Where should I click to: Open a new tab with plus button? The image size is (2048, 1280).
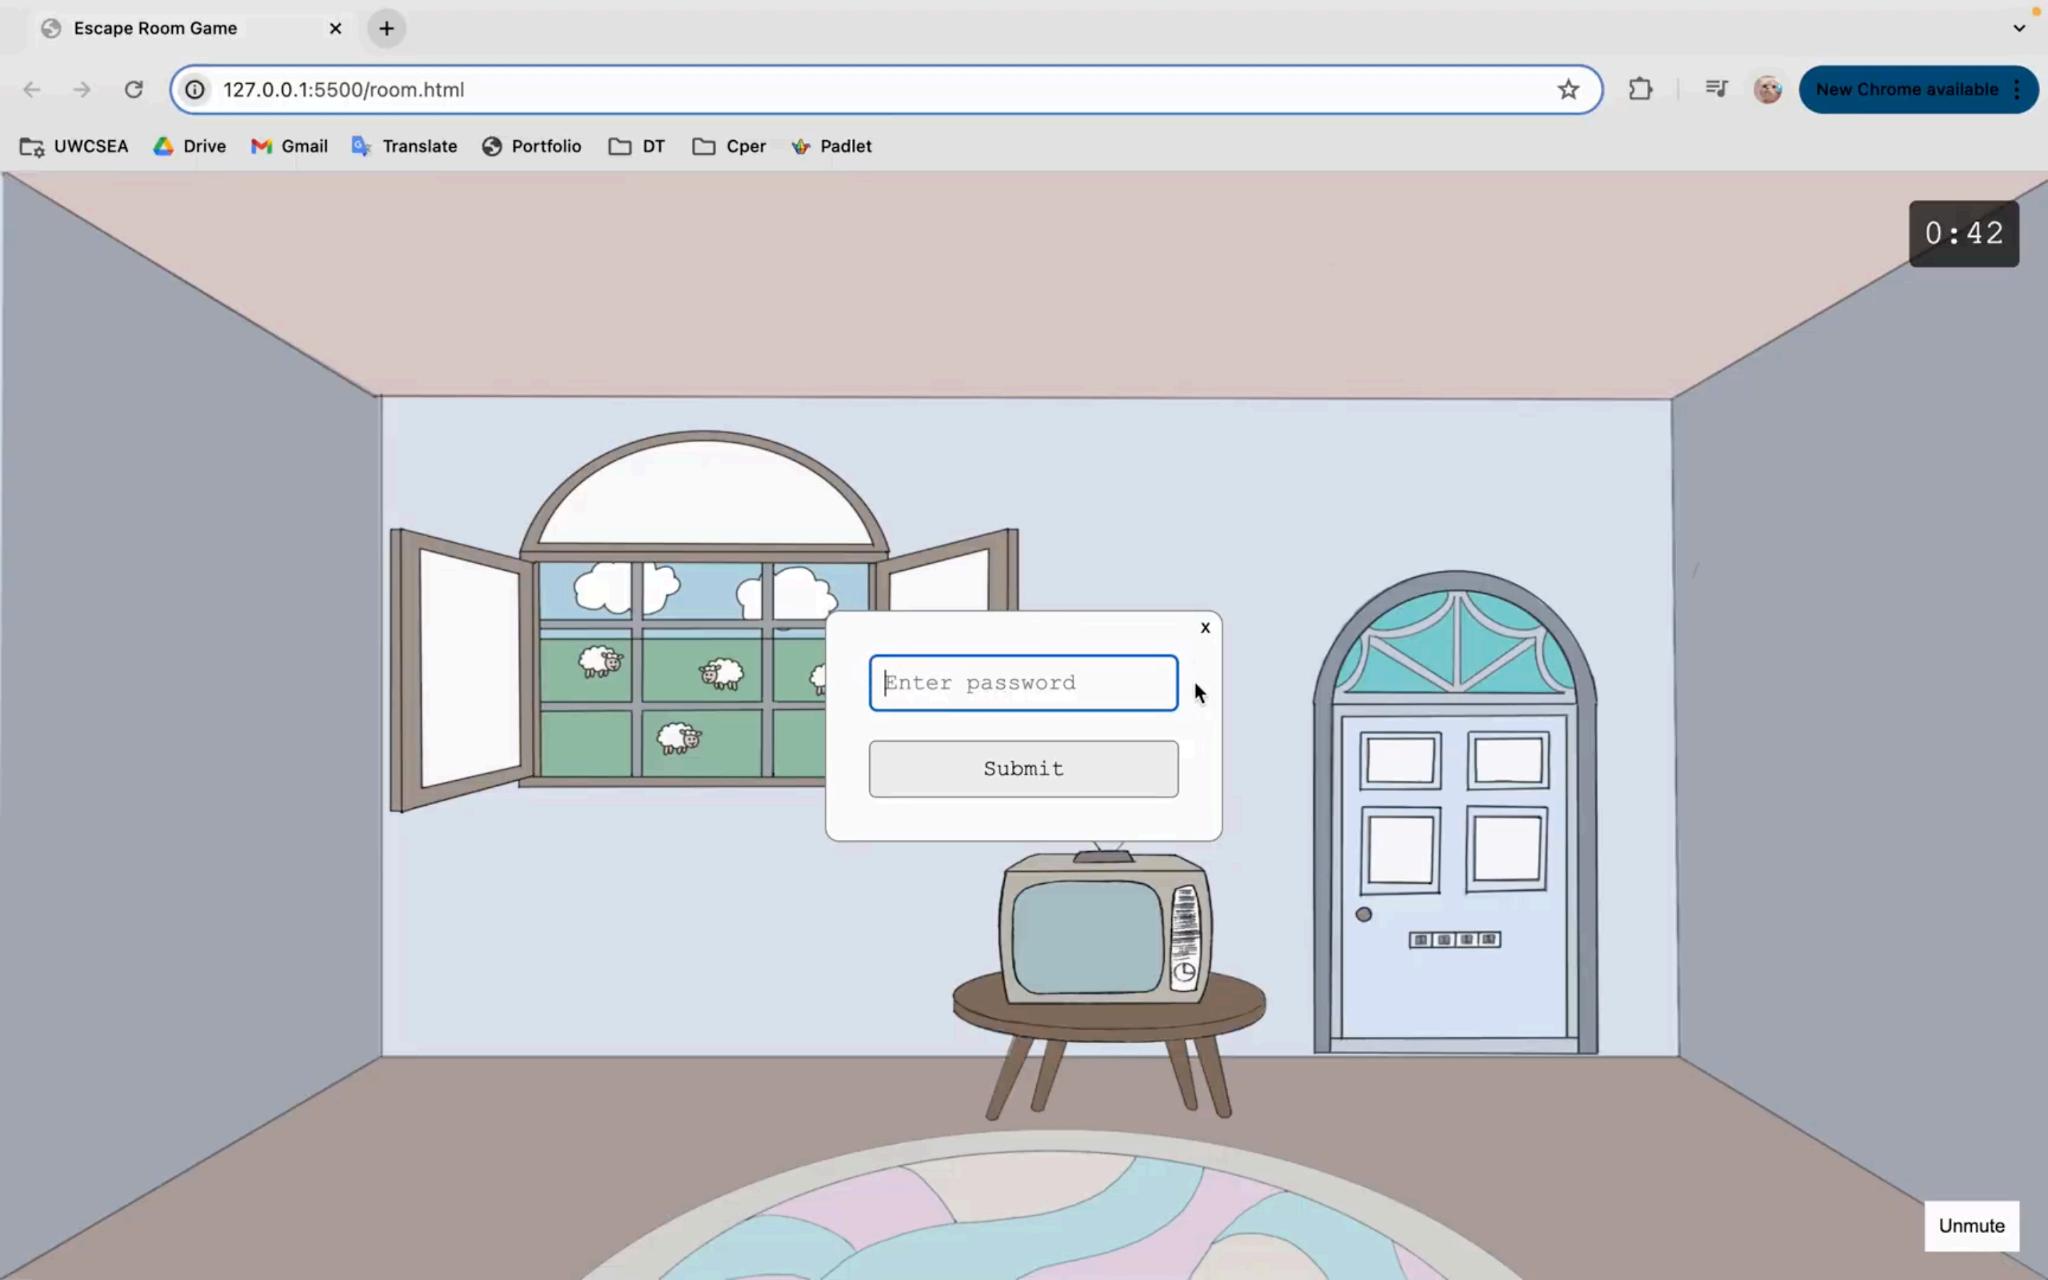tap(387, 28)
